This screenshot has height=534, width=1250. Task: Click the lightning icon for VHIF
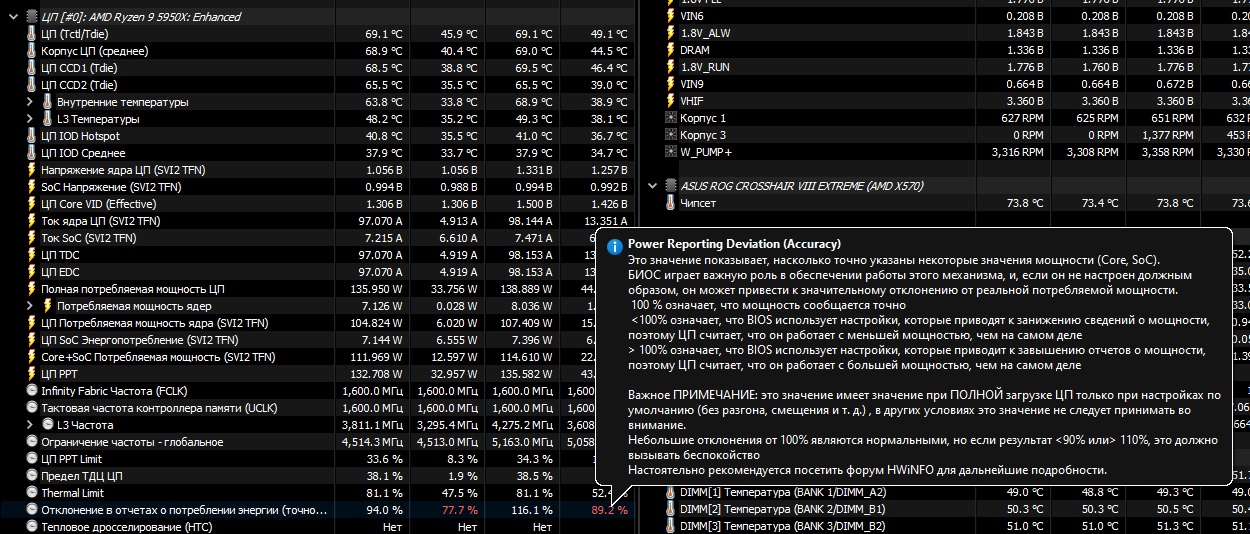point(670,101)
